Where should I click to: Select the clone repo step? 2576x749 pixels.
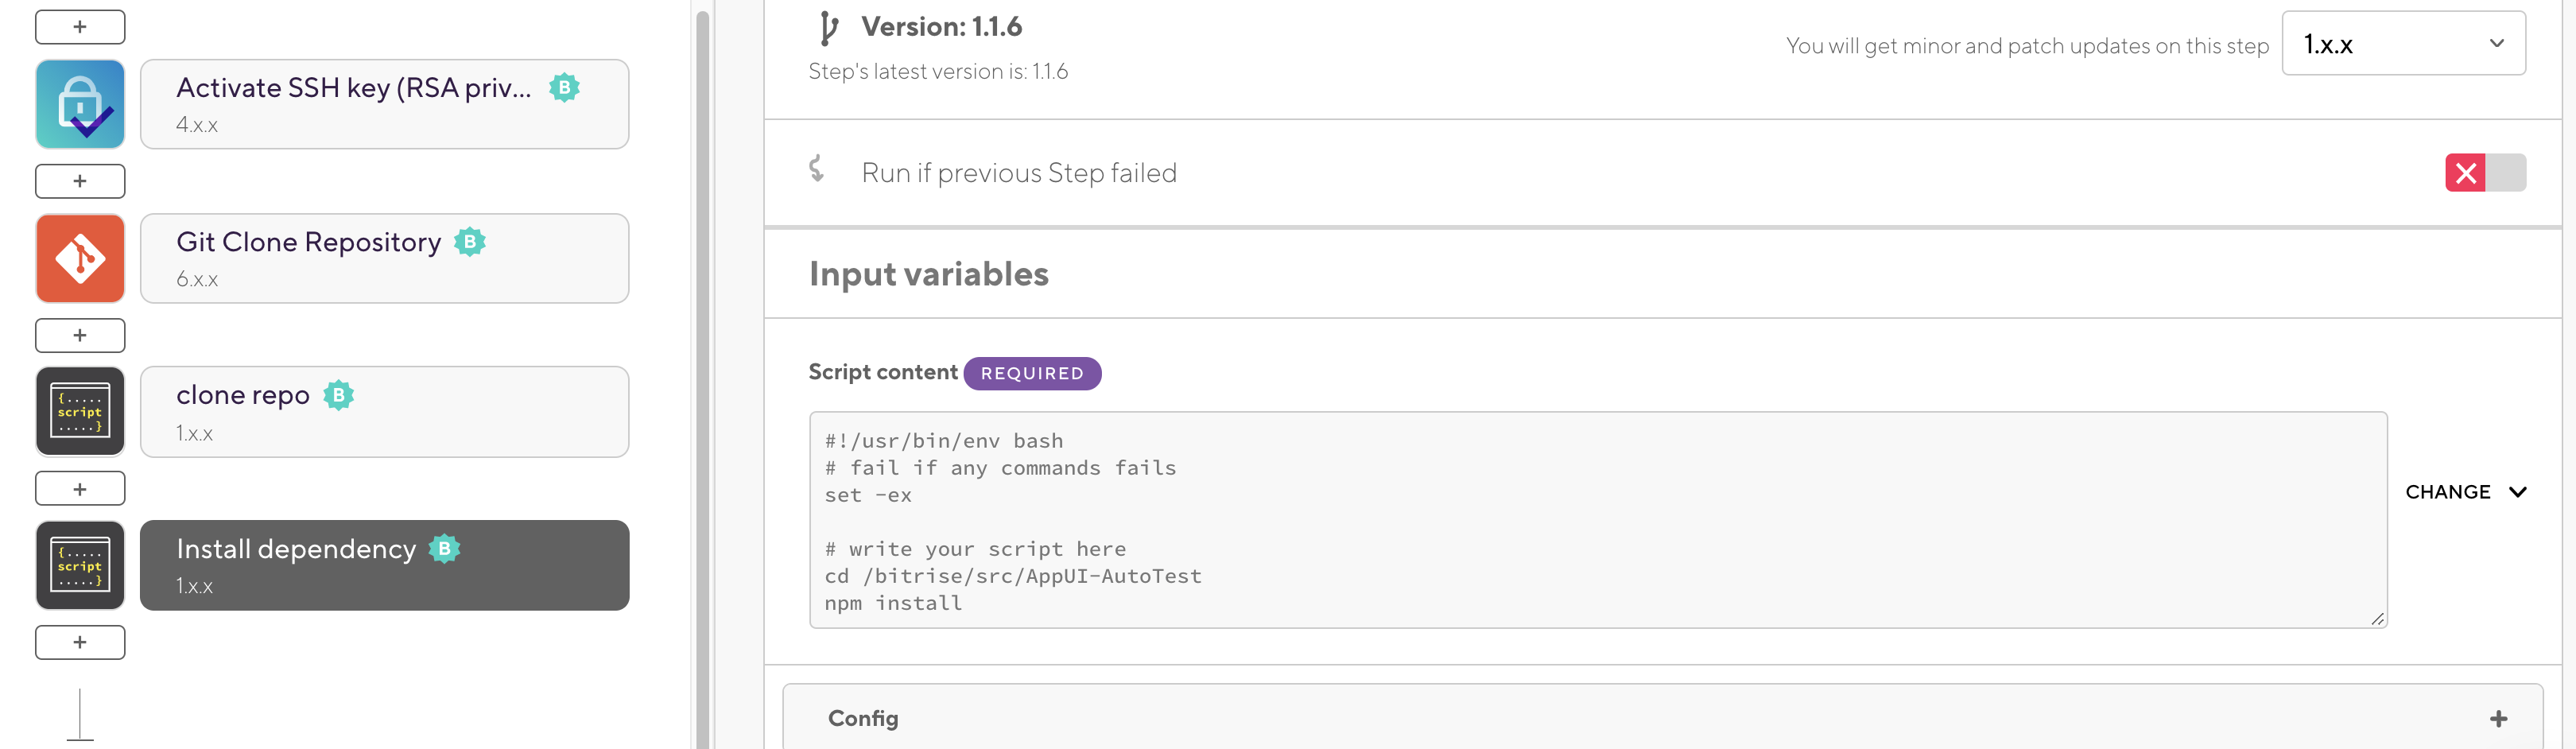click(x=384, y=411)
